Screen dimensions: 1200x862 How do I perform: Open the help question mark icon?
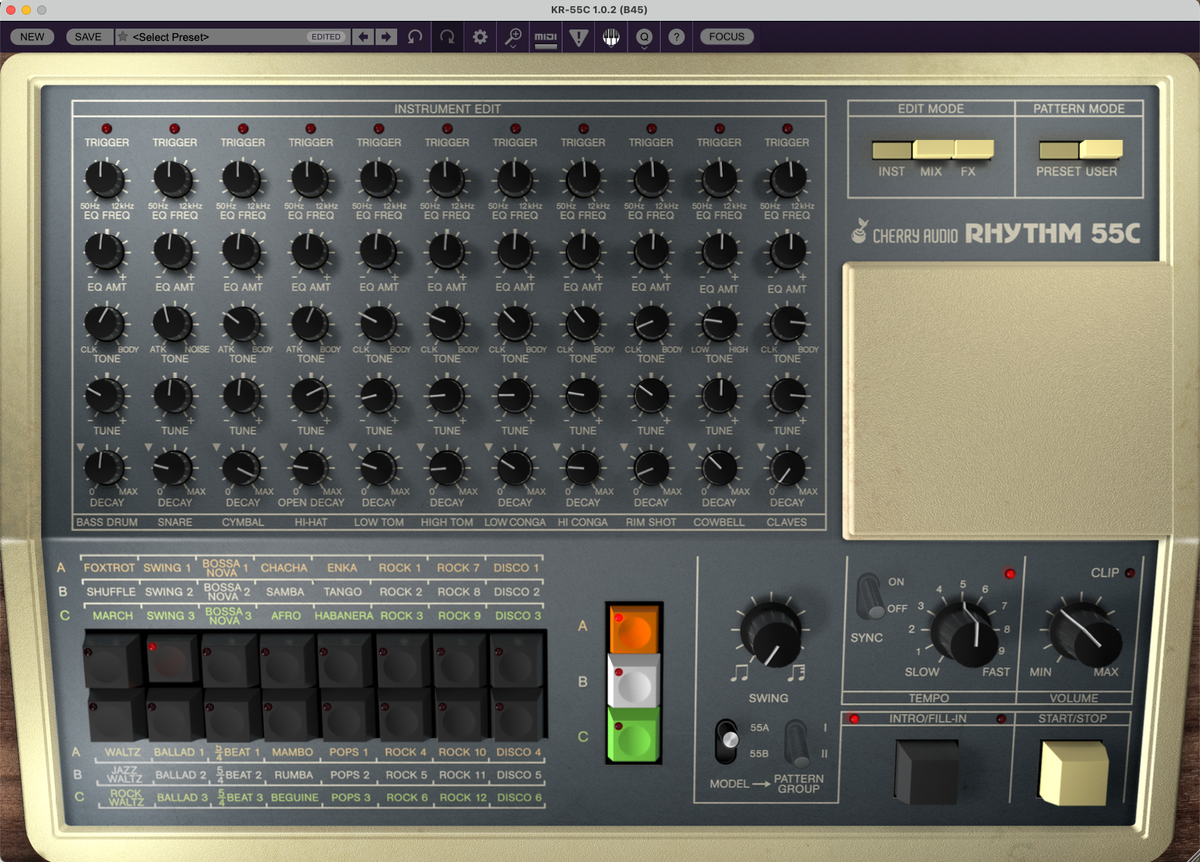[677, 37]
